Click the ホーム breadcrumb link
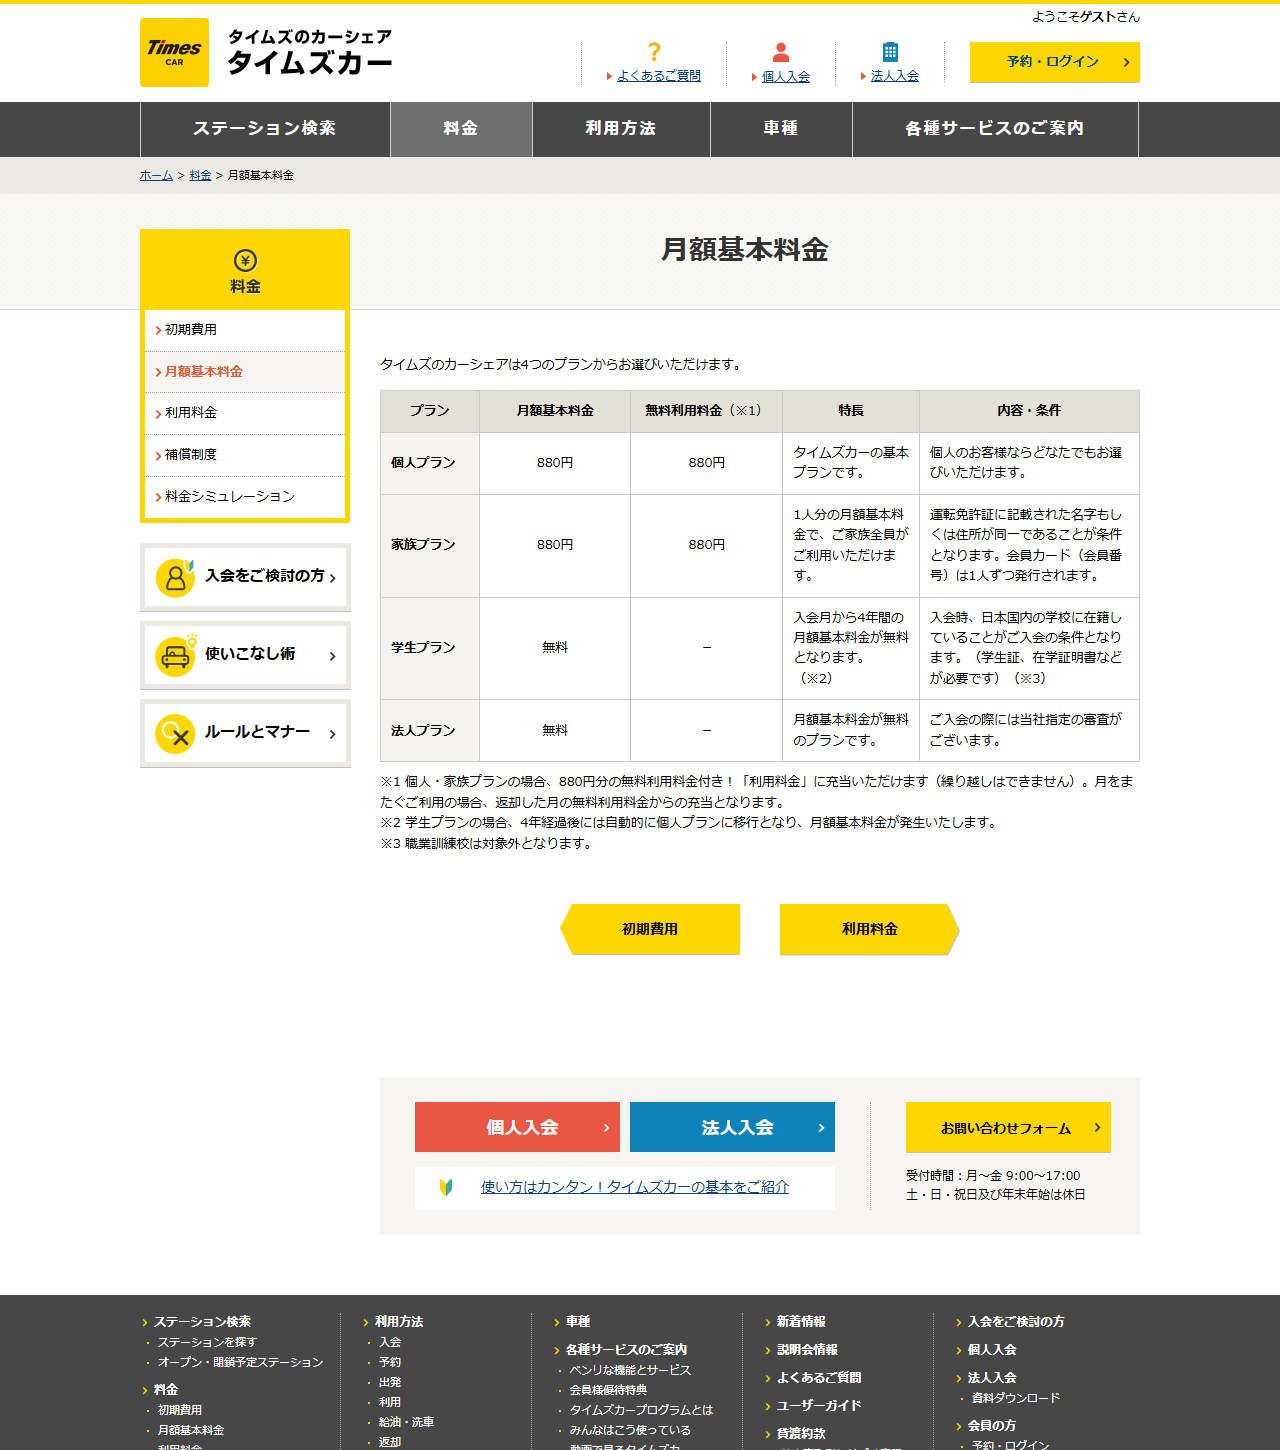 (x=156, y=175)
